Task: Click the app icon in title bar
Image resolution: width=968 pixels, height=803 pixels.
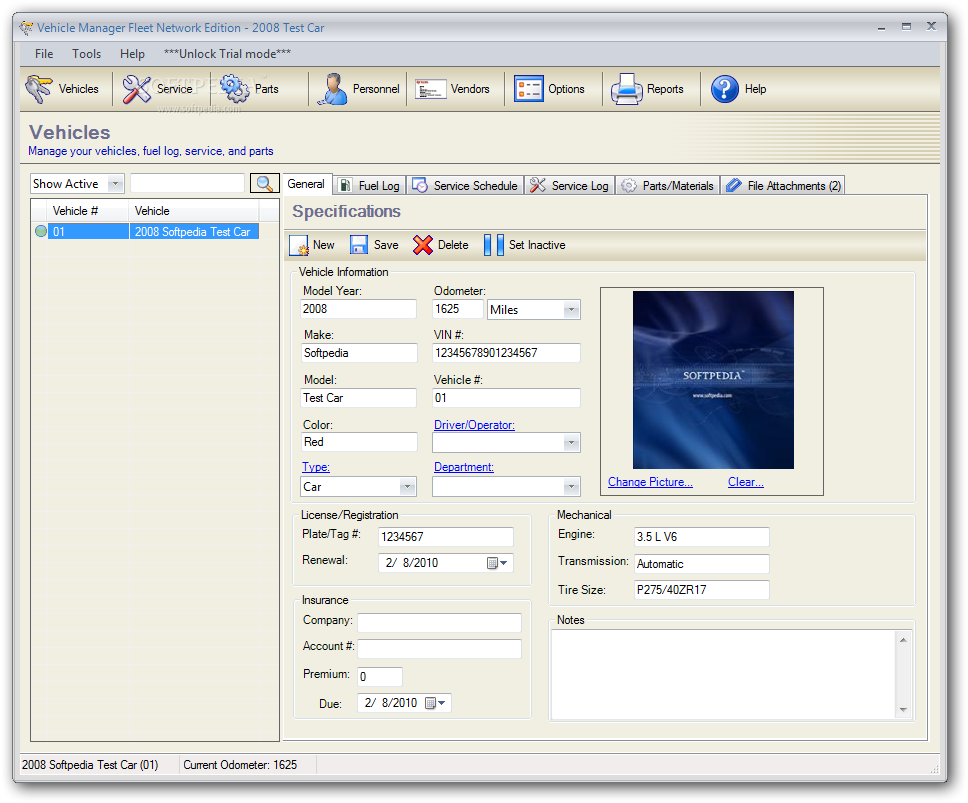Action: (x=26, y=28)
